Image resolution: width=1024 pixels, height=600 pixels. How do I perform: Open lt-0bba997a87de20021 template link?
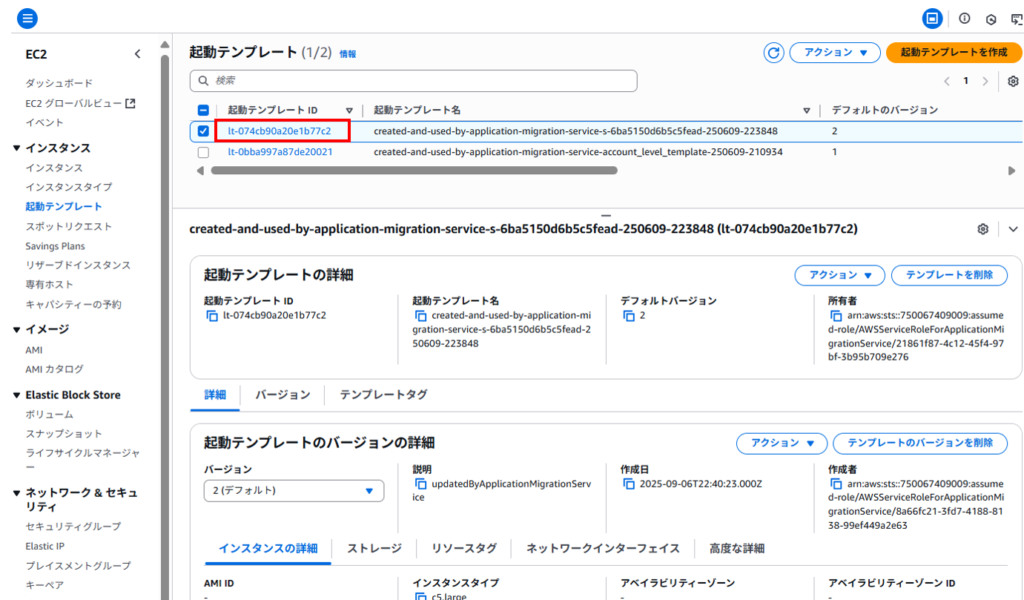click(x=280, y=152)
